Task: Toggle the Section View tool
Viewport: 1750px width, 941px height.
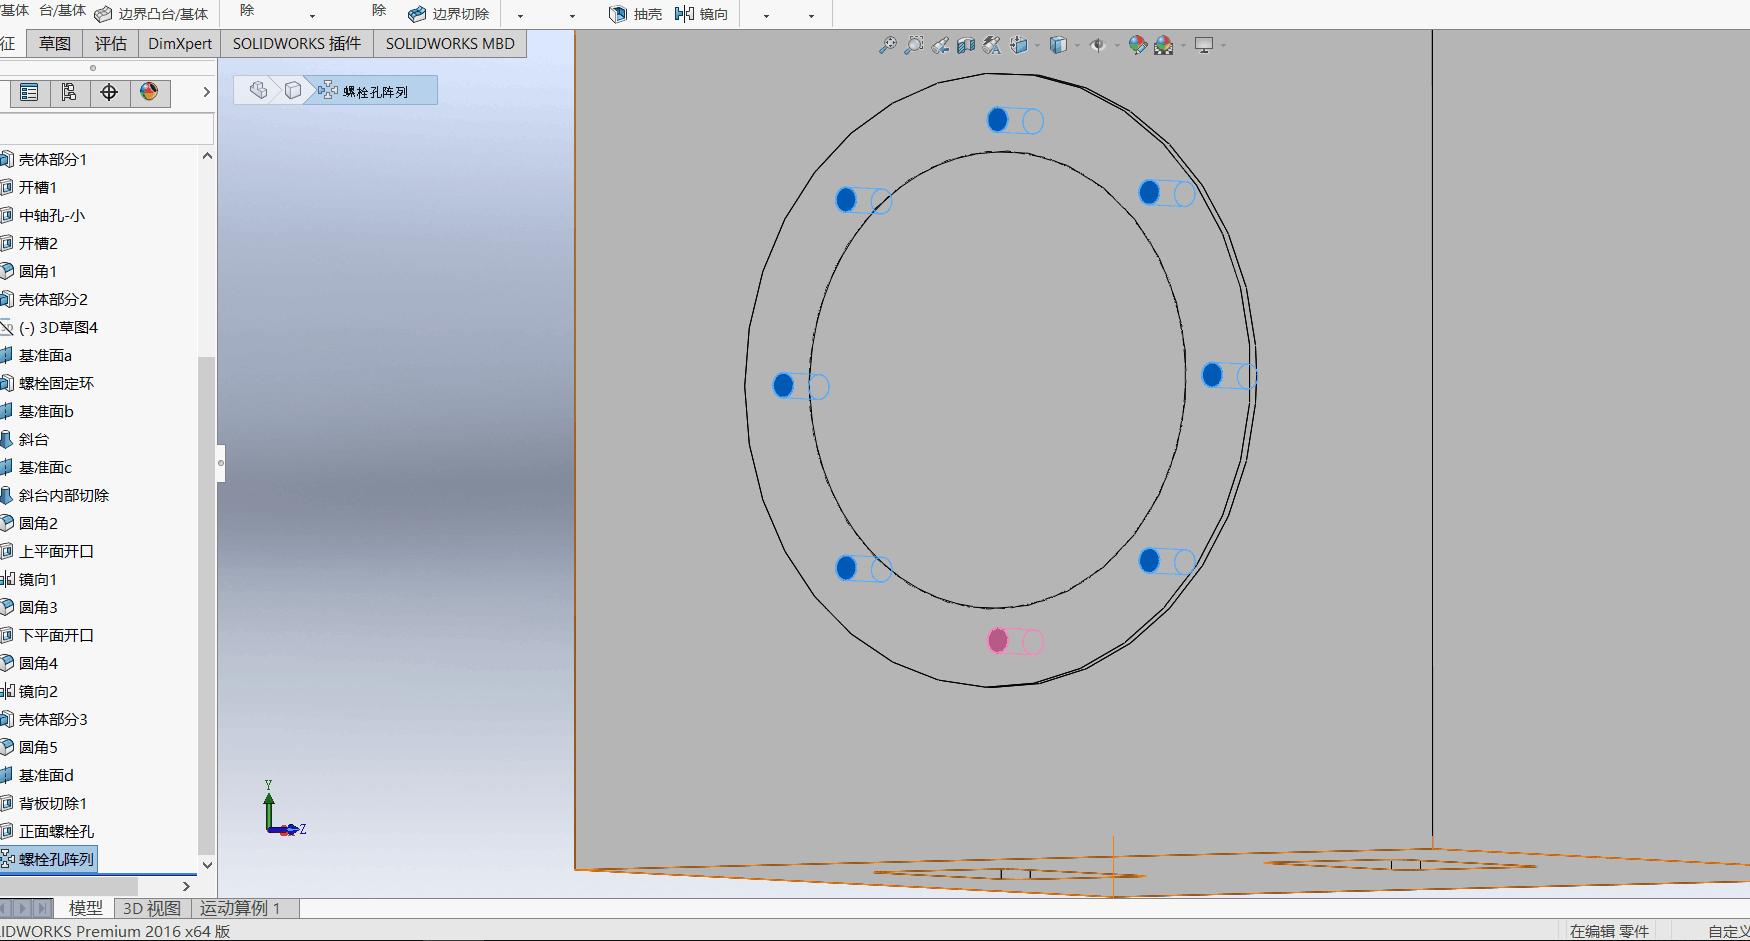Action: pos(965,45)
